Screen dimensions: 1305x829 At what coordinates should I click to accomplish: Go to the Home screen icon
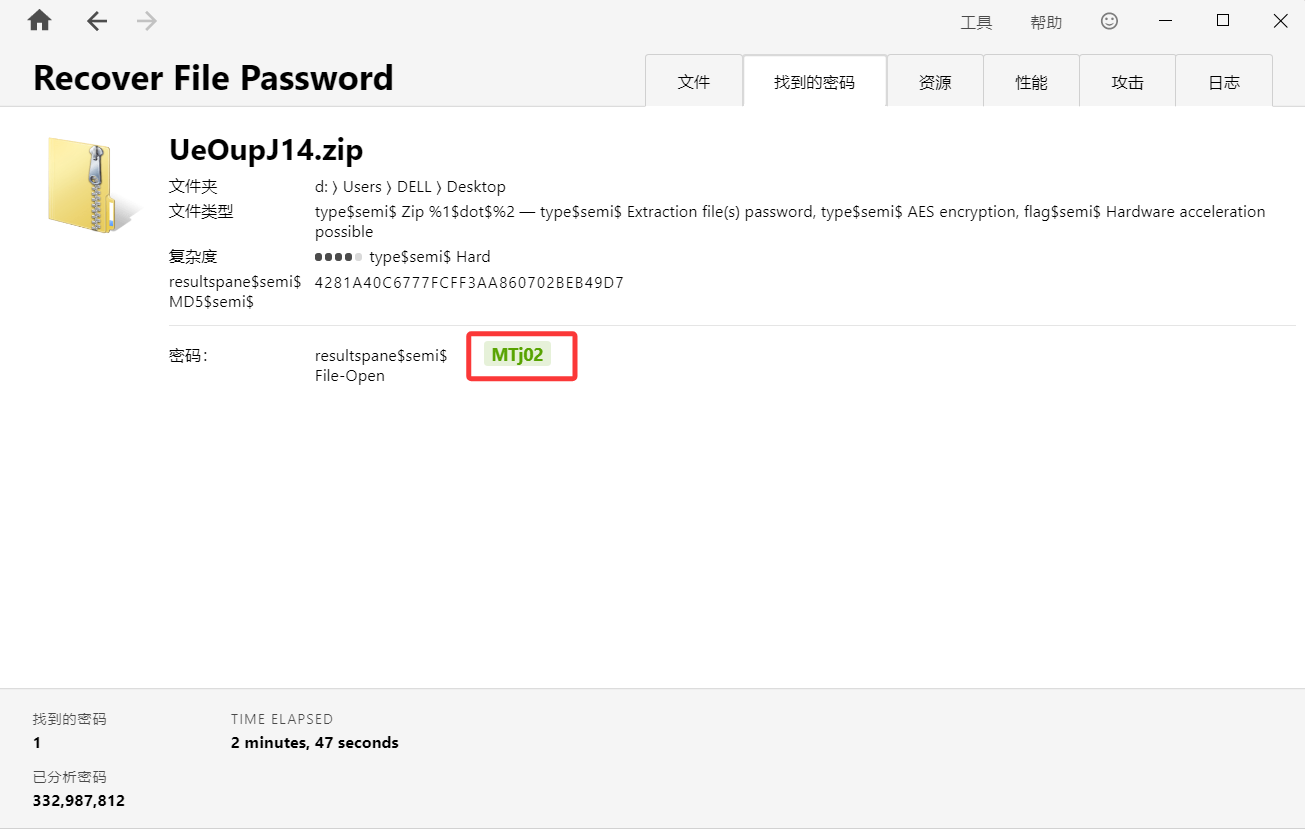(x=39, y=20)
